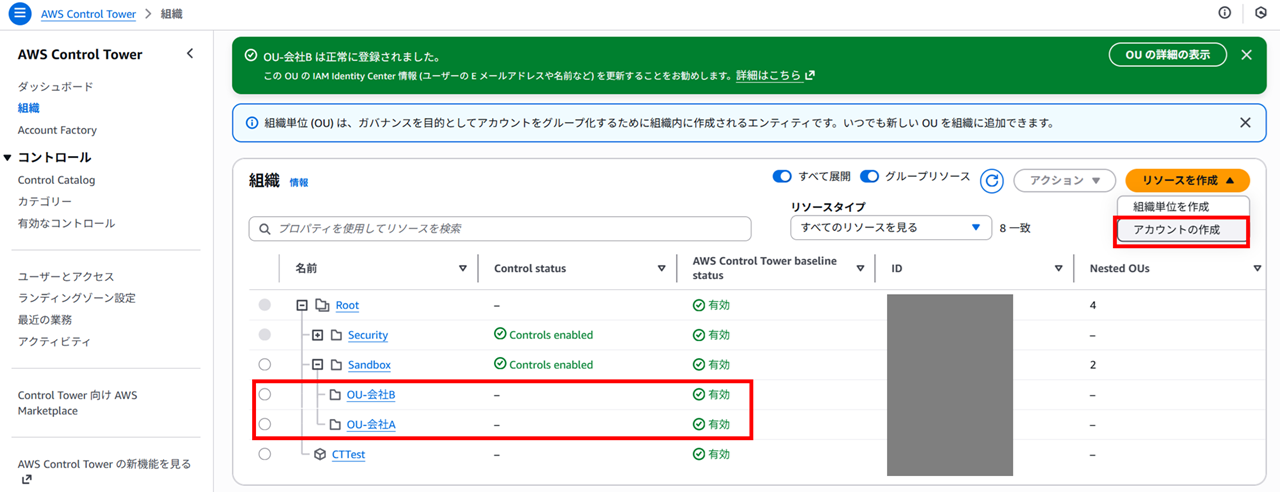Click the 有効 check icon in CTTest row
Screen dimensions: 1280x492
click(699, 454)
